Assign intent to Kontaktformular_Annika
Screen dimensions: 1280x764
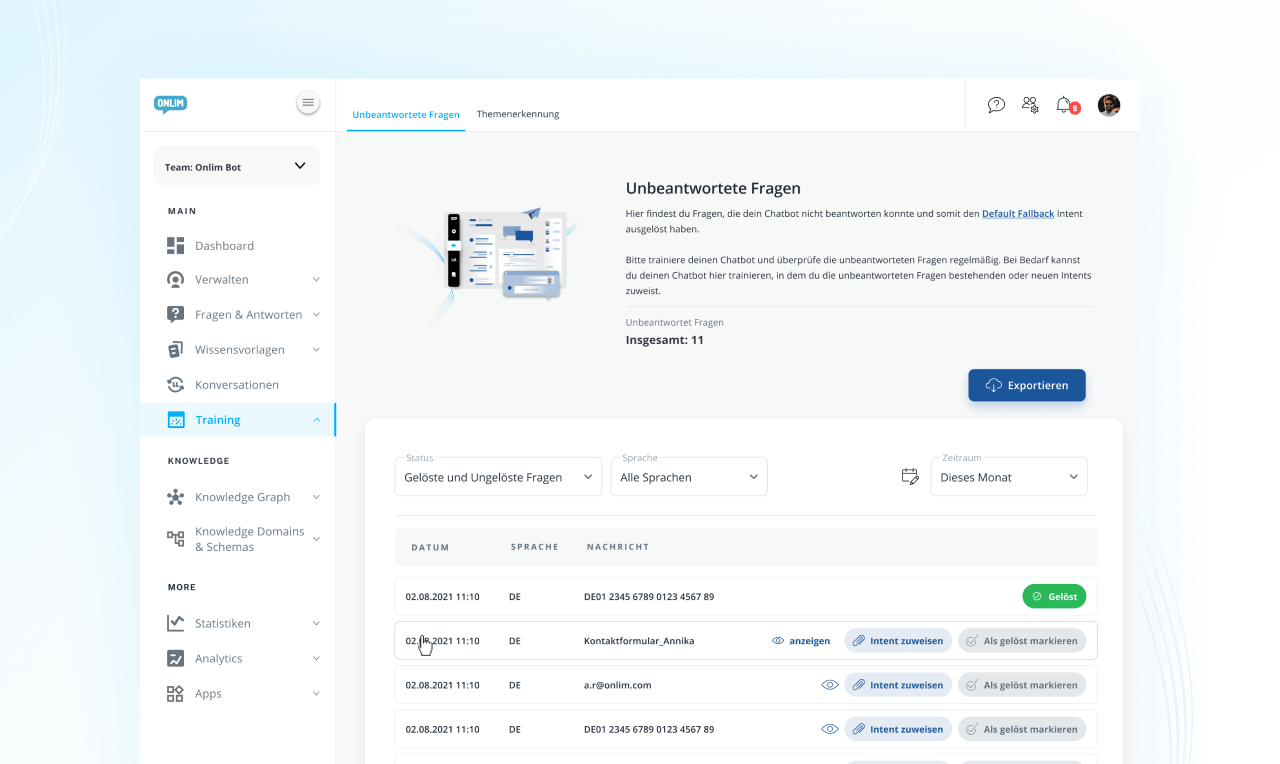point(898,641)
